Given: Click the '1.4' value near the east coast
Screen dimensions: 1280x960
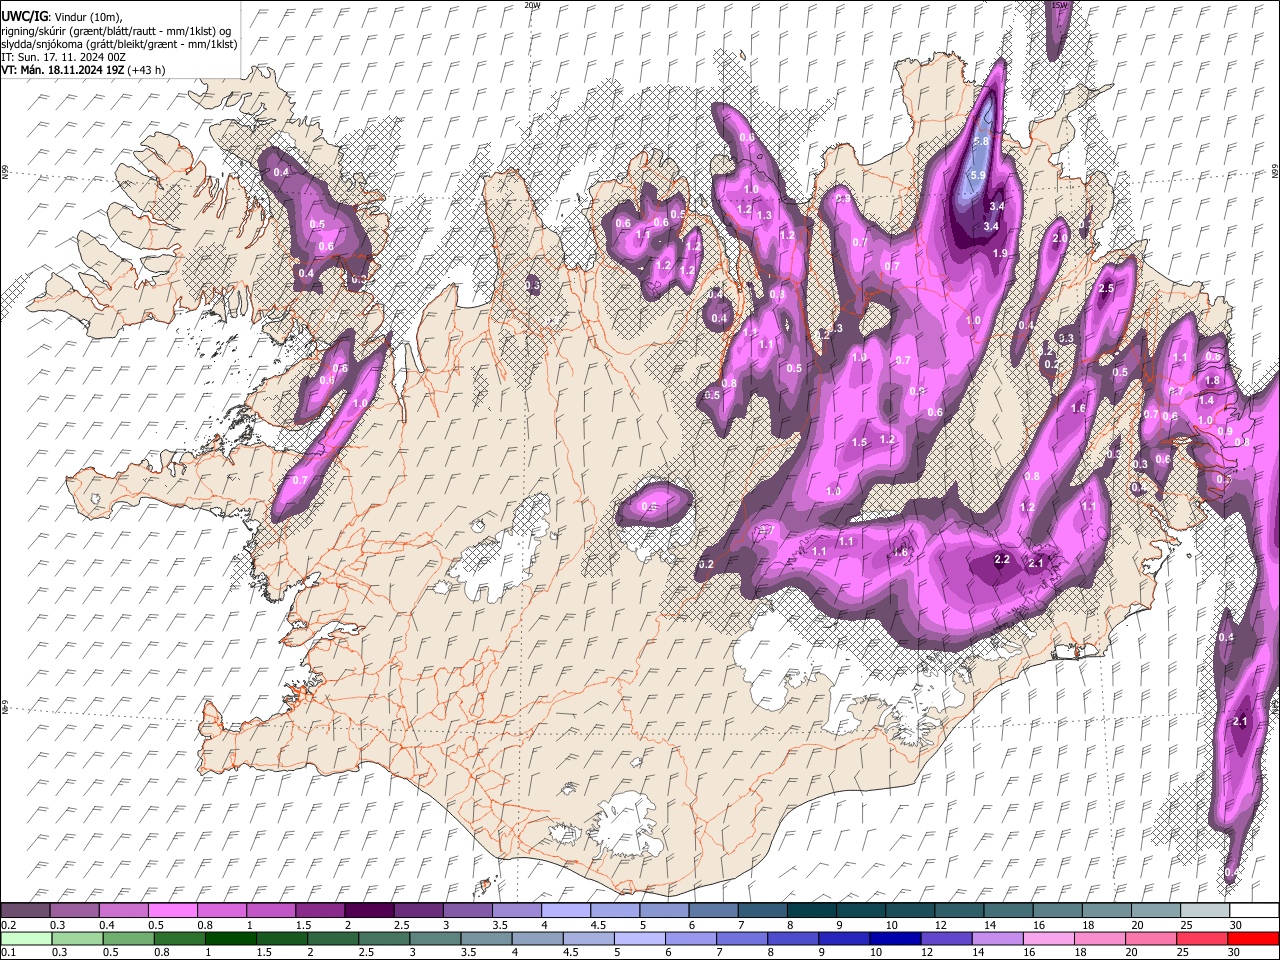Looking at the screenshot, I should click(1206, 400).
